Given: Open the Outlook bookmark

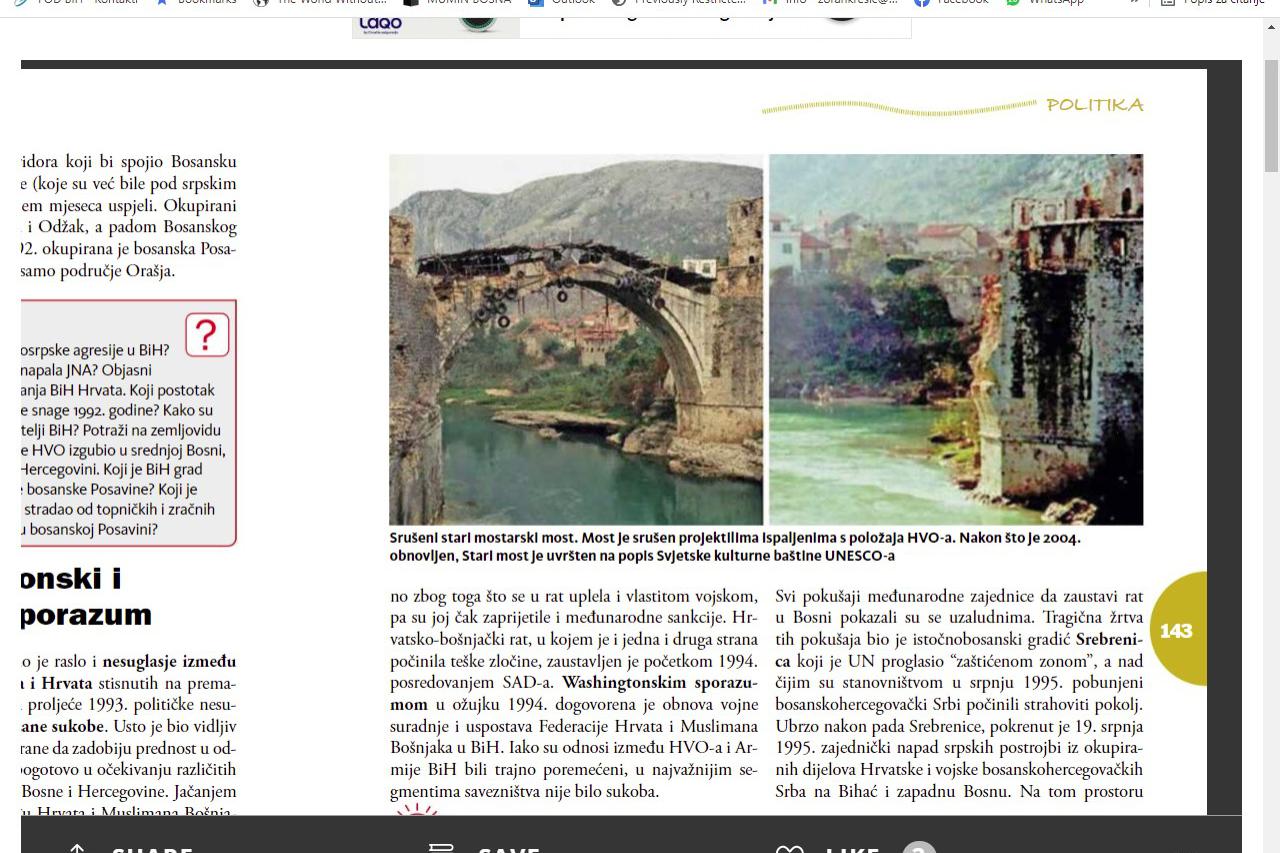Looking at the screenshot, I should (563, 2).
